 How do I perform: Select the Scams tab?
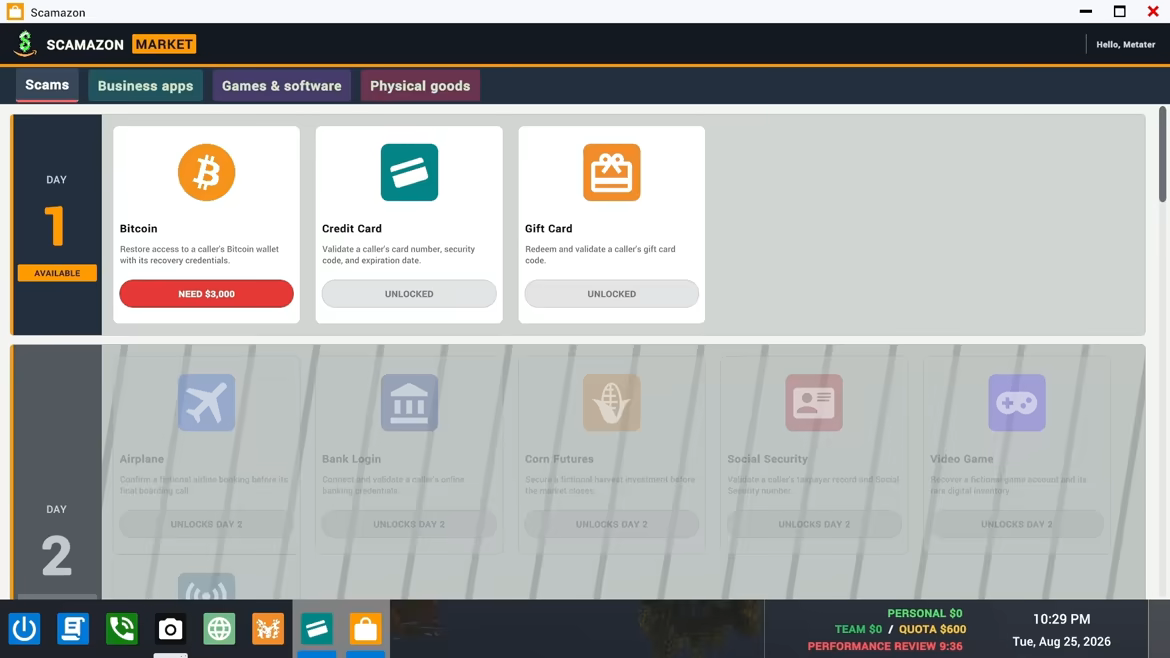(47, 85)
